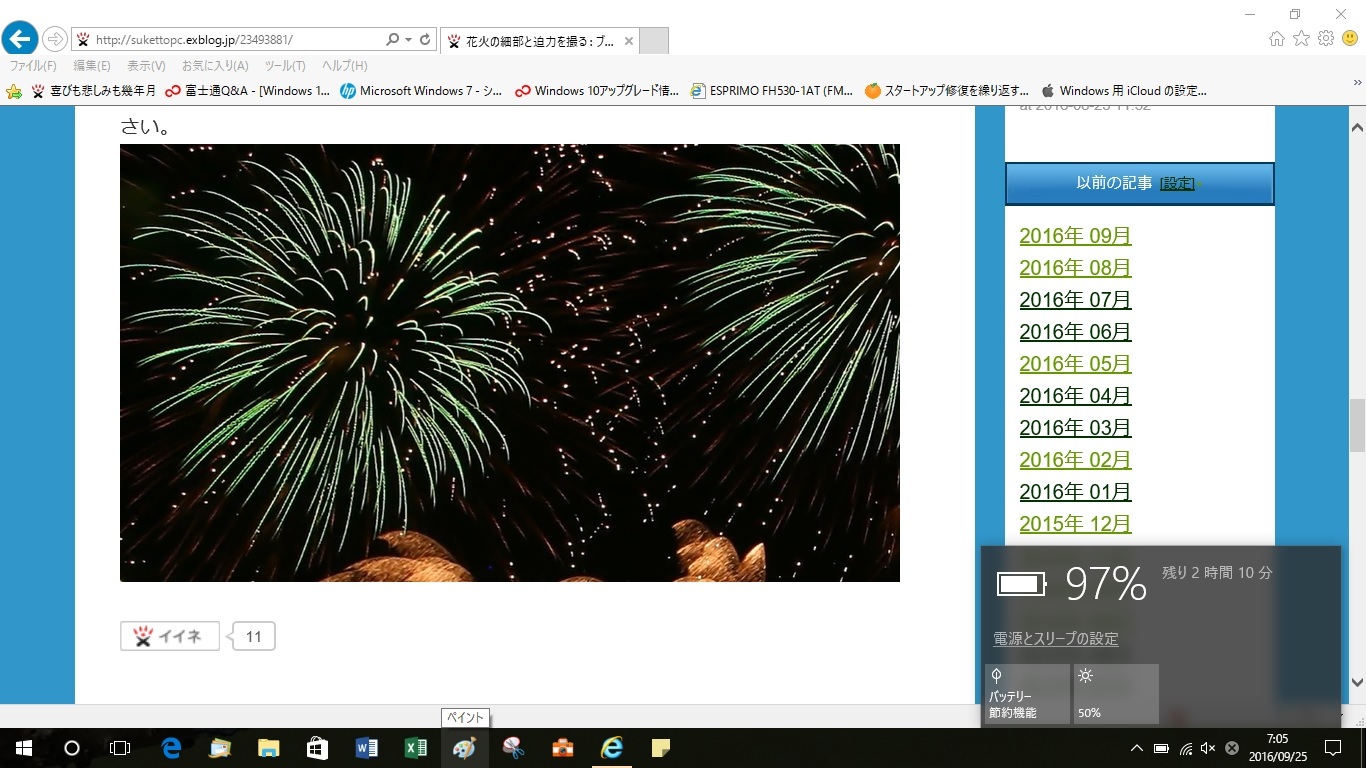This screenshot has width=1366, height=768.
Task: Launch Excel from taskbar
Action: [416, 748]
